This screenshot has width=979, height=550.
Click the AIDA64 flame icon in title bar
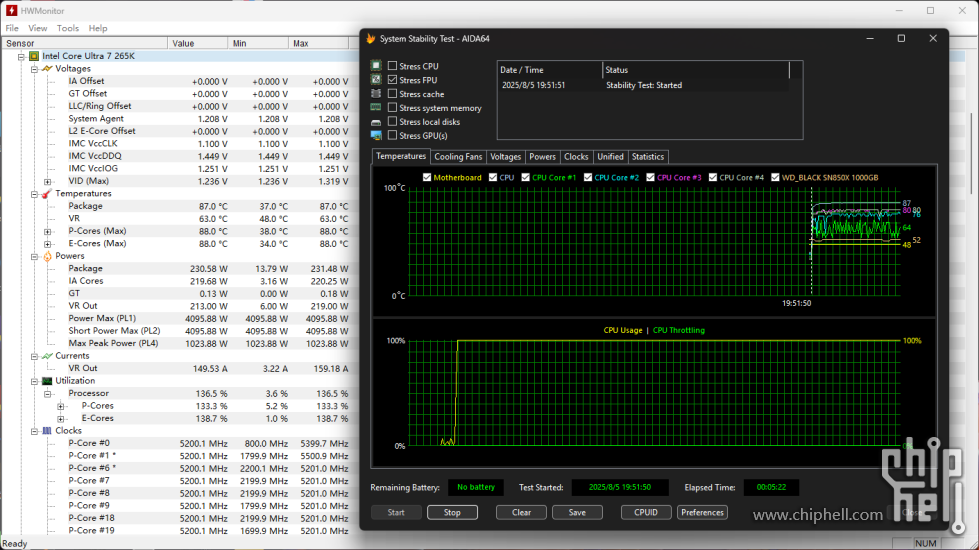pos(371,39)
